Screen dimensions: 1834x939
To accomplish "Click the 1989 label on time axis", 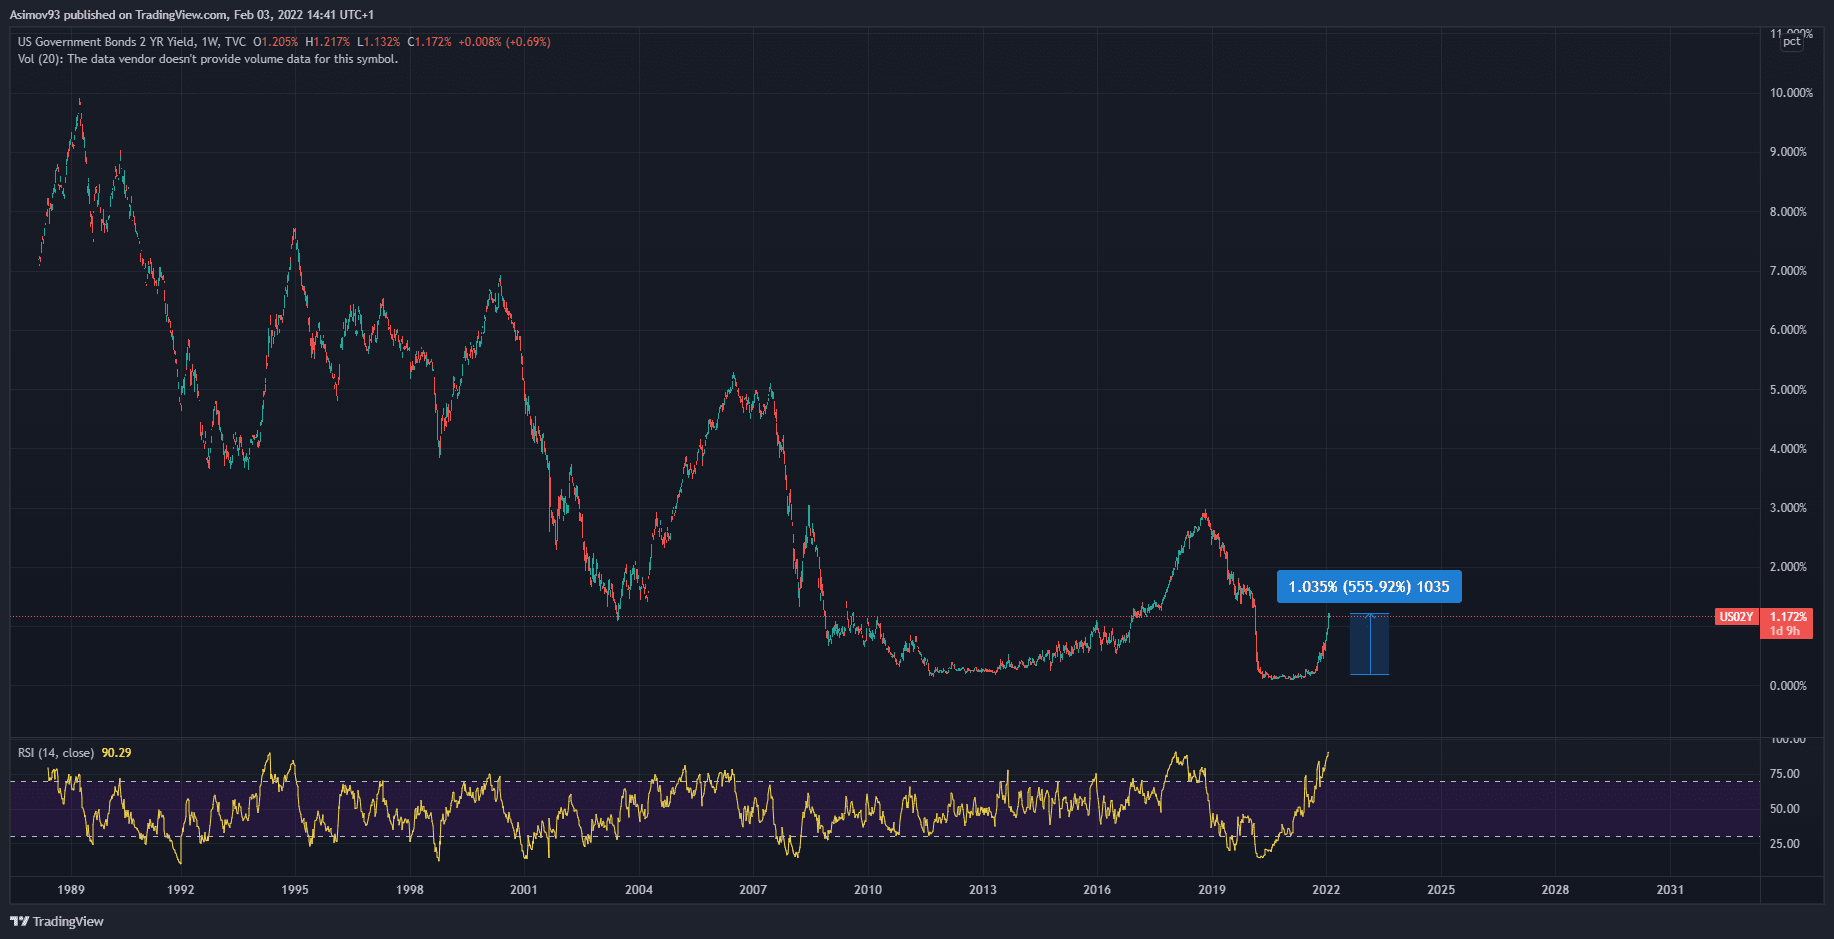I will tap(71, 889).
